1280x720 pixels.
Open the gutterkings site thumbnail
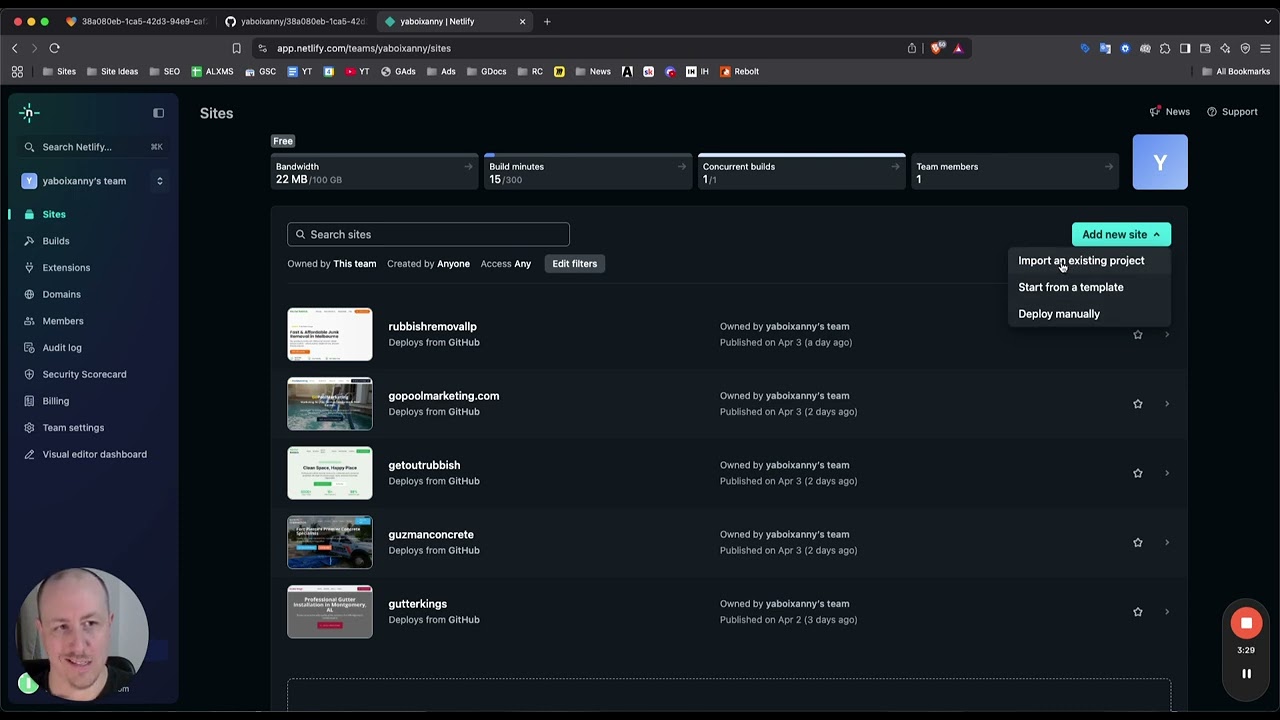pyautogui.click(x=330, y=612)
